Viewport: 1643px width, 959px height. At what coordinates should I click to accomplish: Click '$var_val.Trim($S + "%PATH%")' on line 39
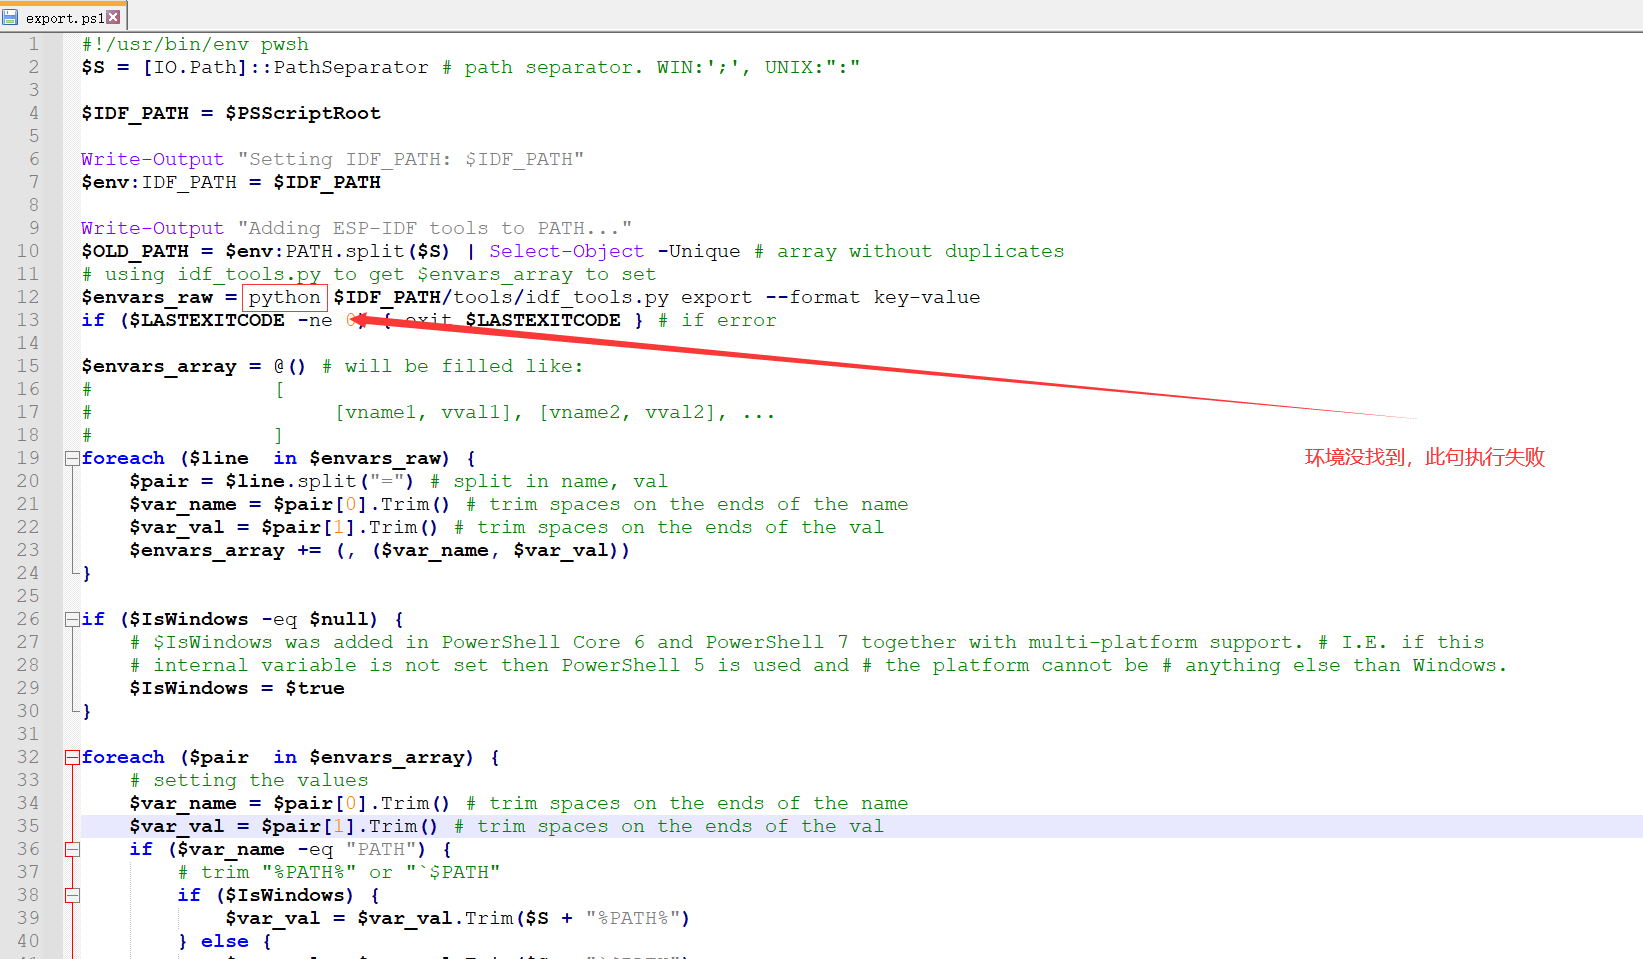pos(524,918)
